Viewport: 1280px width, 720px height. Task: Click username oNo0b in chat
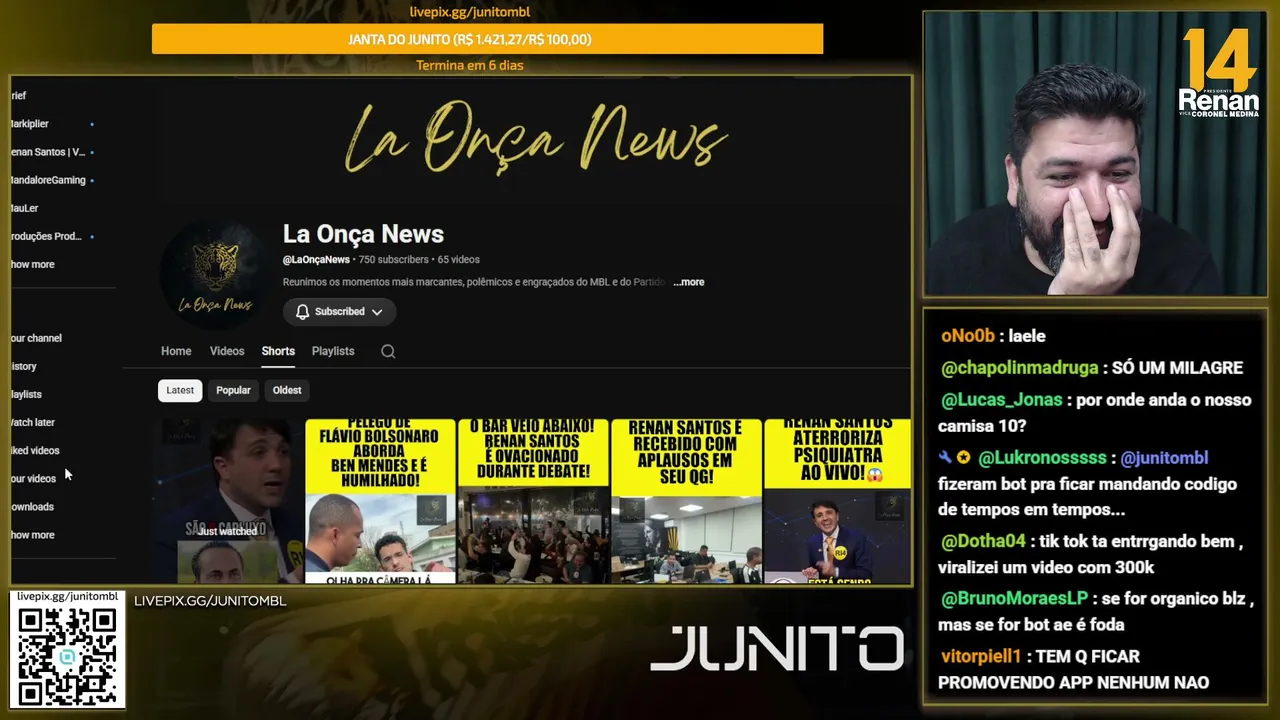click(x=968, y=336)
